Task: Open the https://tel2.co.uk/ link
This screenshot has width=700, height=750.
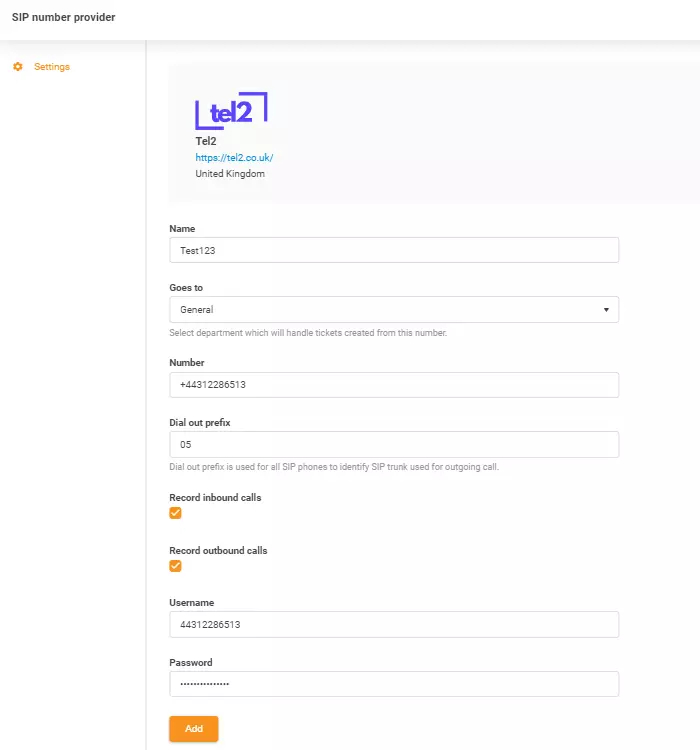Action: click(x=234, y=158)
